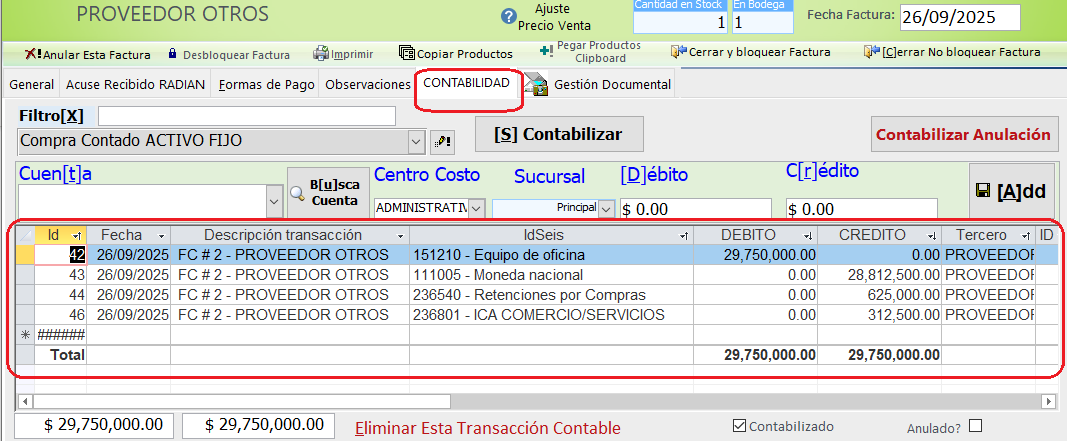This screenshot has width=1067, height=441.
Task: Print the invoice with Imprimir
Action: [338, 53]
